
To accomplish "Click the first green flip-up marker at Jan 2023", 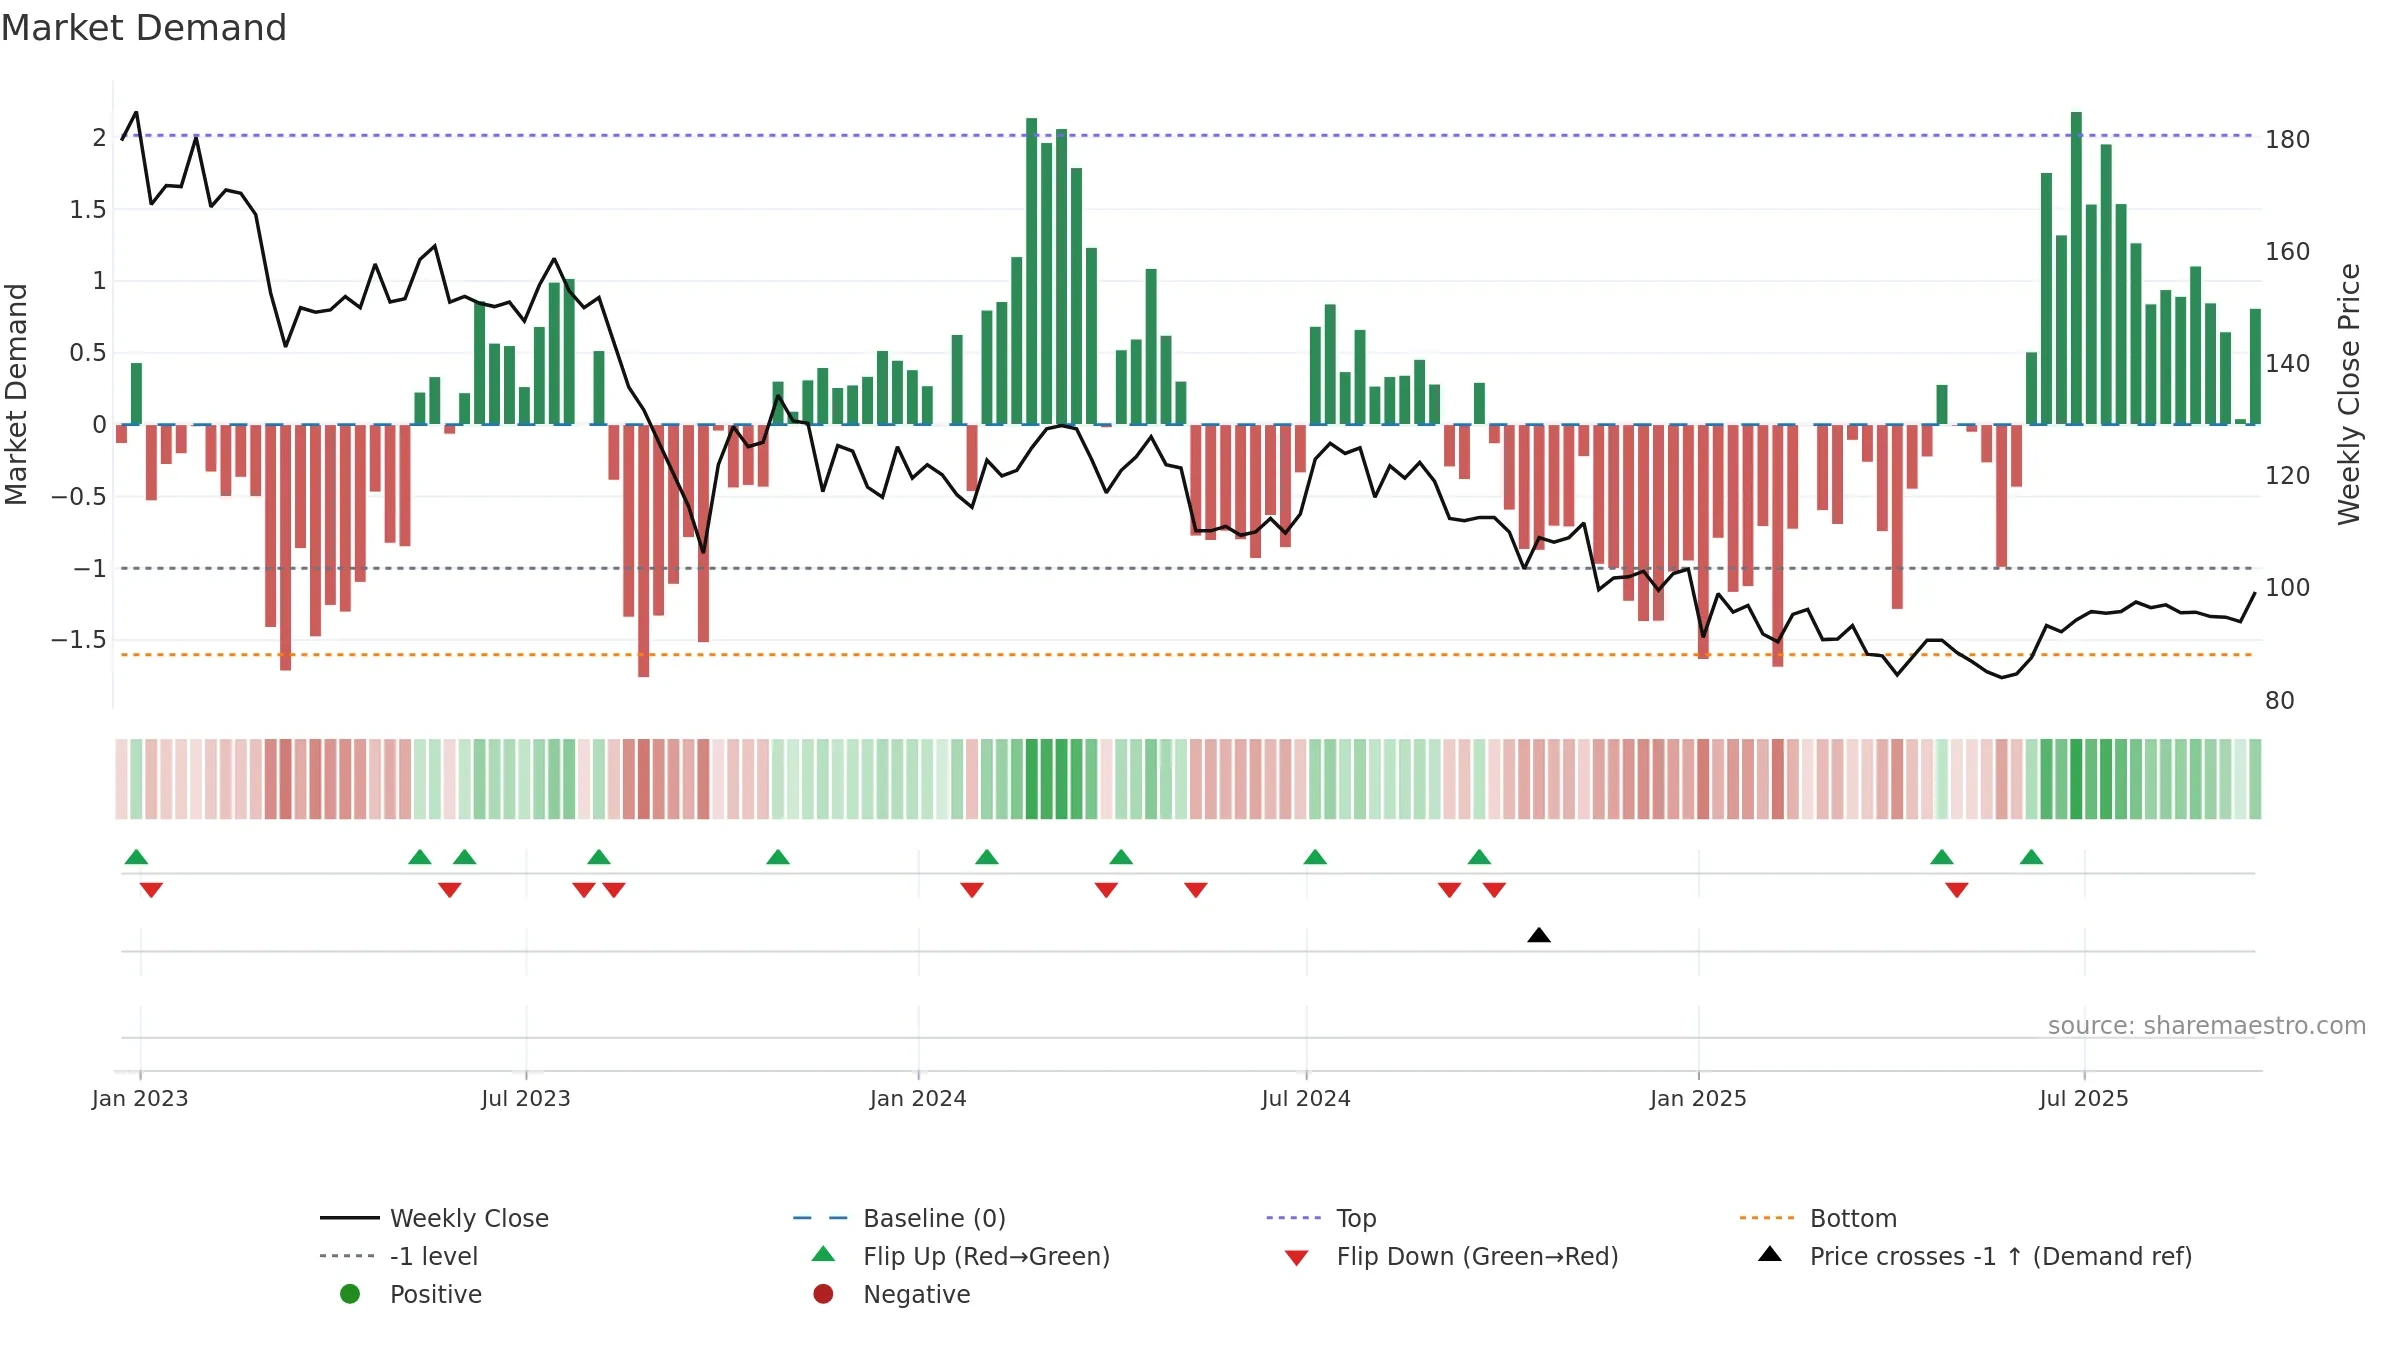I will click(x=136, y=856).
